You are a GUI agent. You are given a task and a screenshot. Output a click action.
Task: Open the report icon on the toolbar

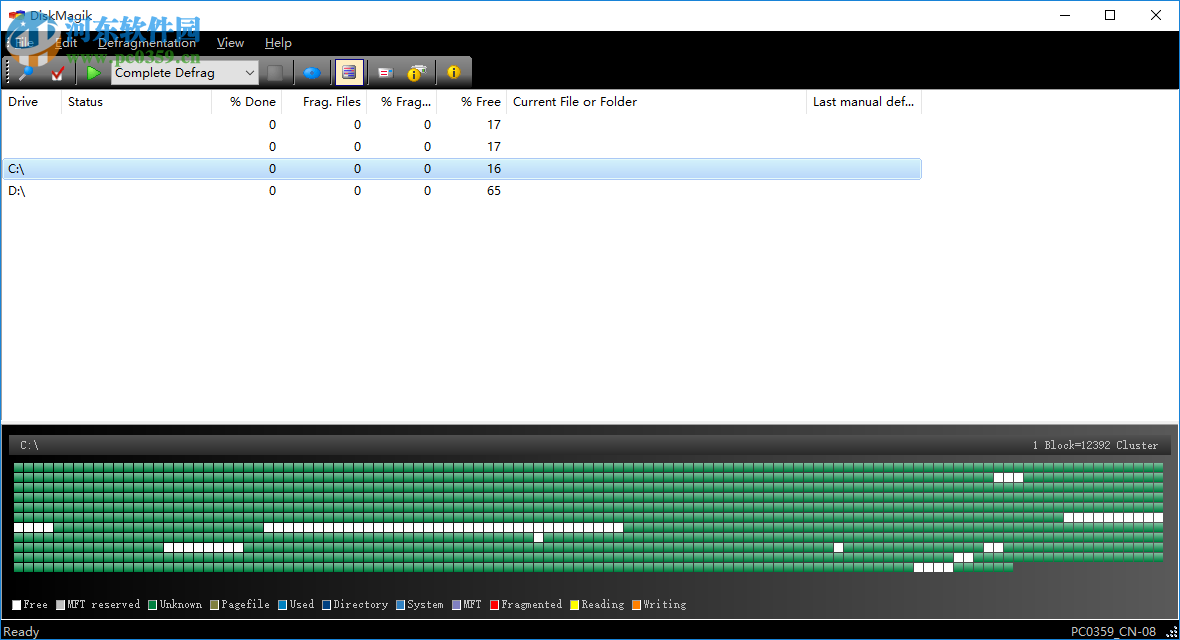pos(384,72)
